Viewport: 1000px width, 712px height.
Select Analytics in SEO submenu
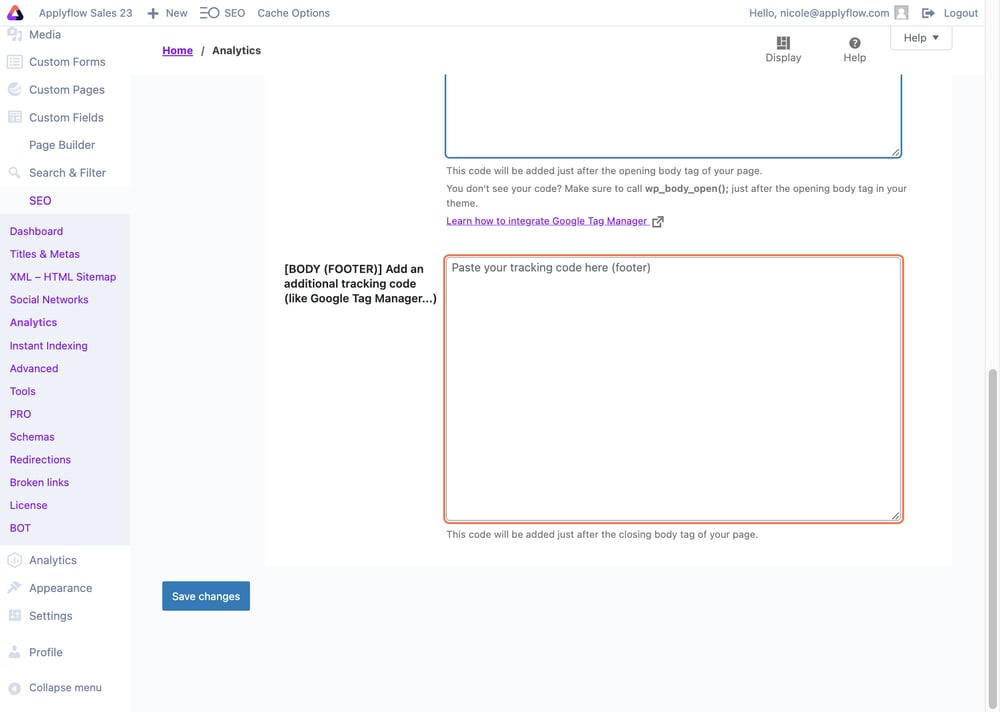pos(33,323)
